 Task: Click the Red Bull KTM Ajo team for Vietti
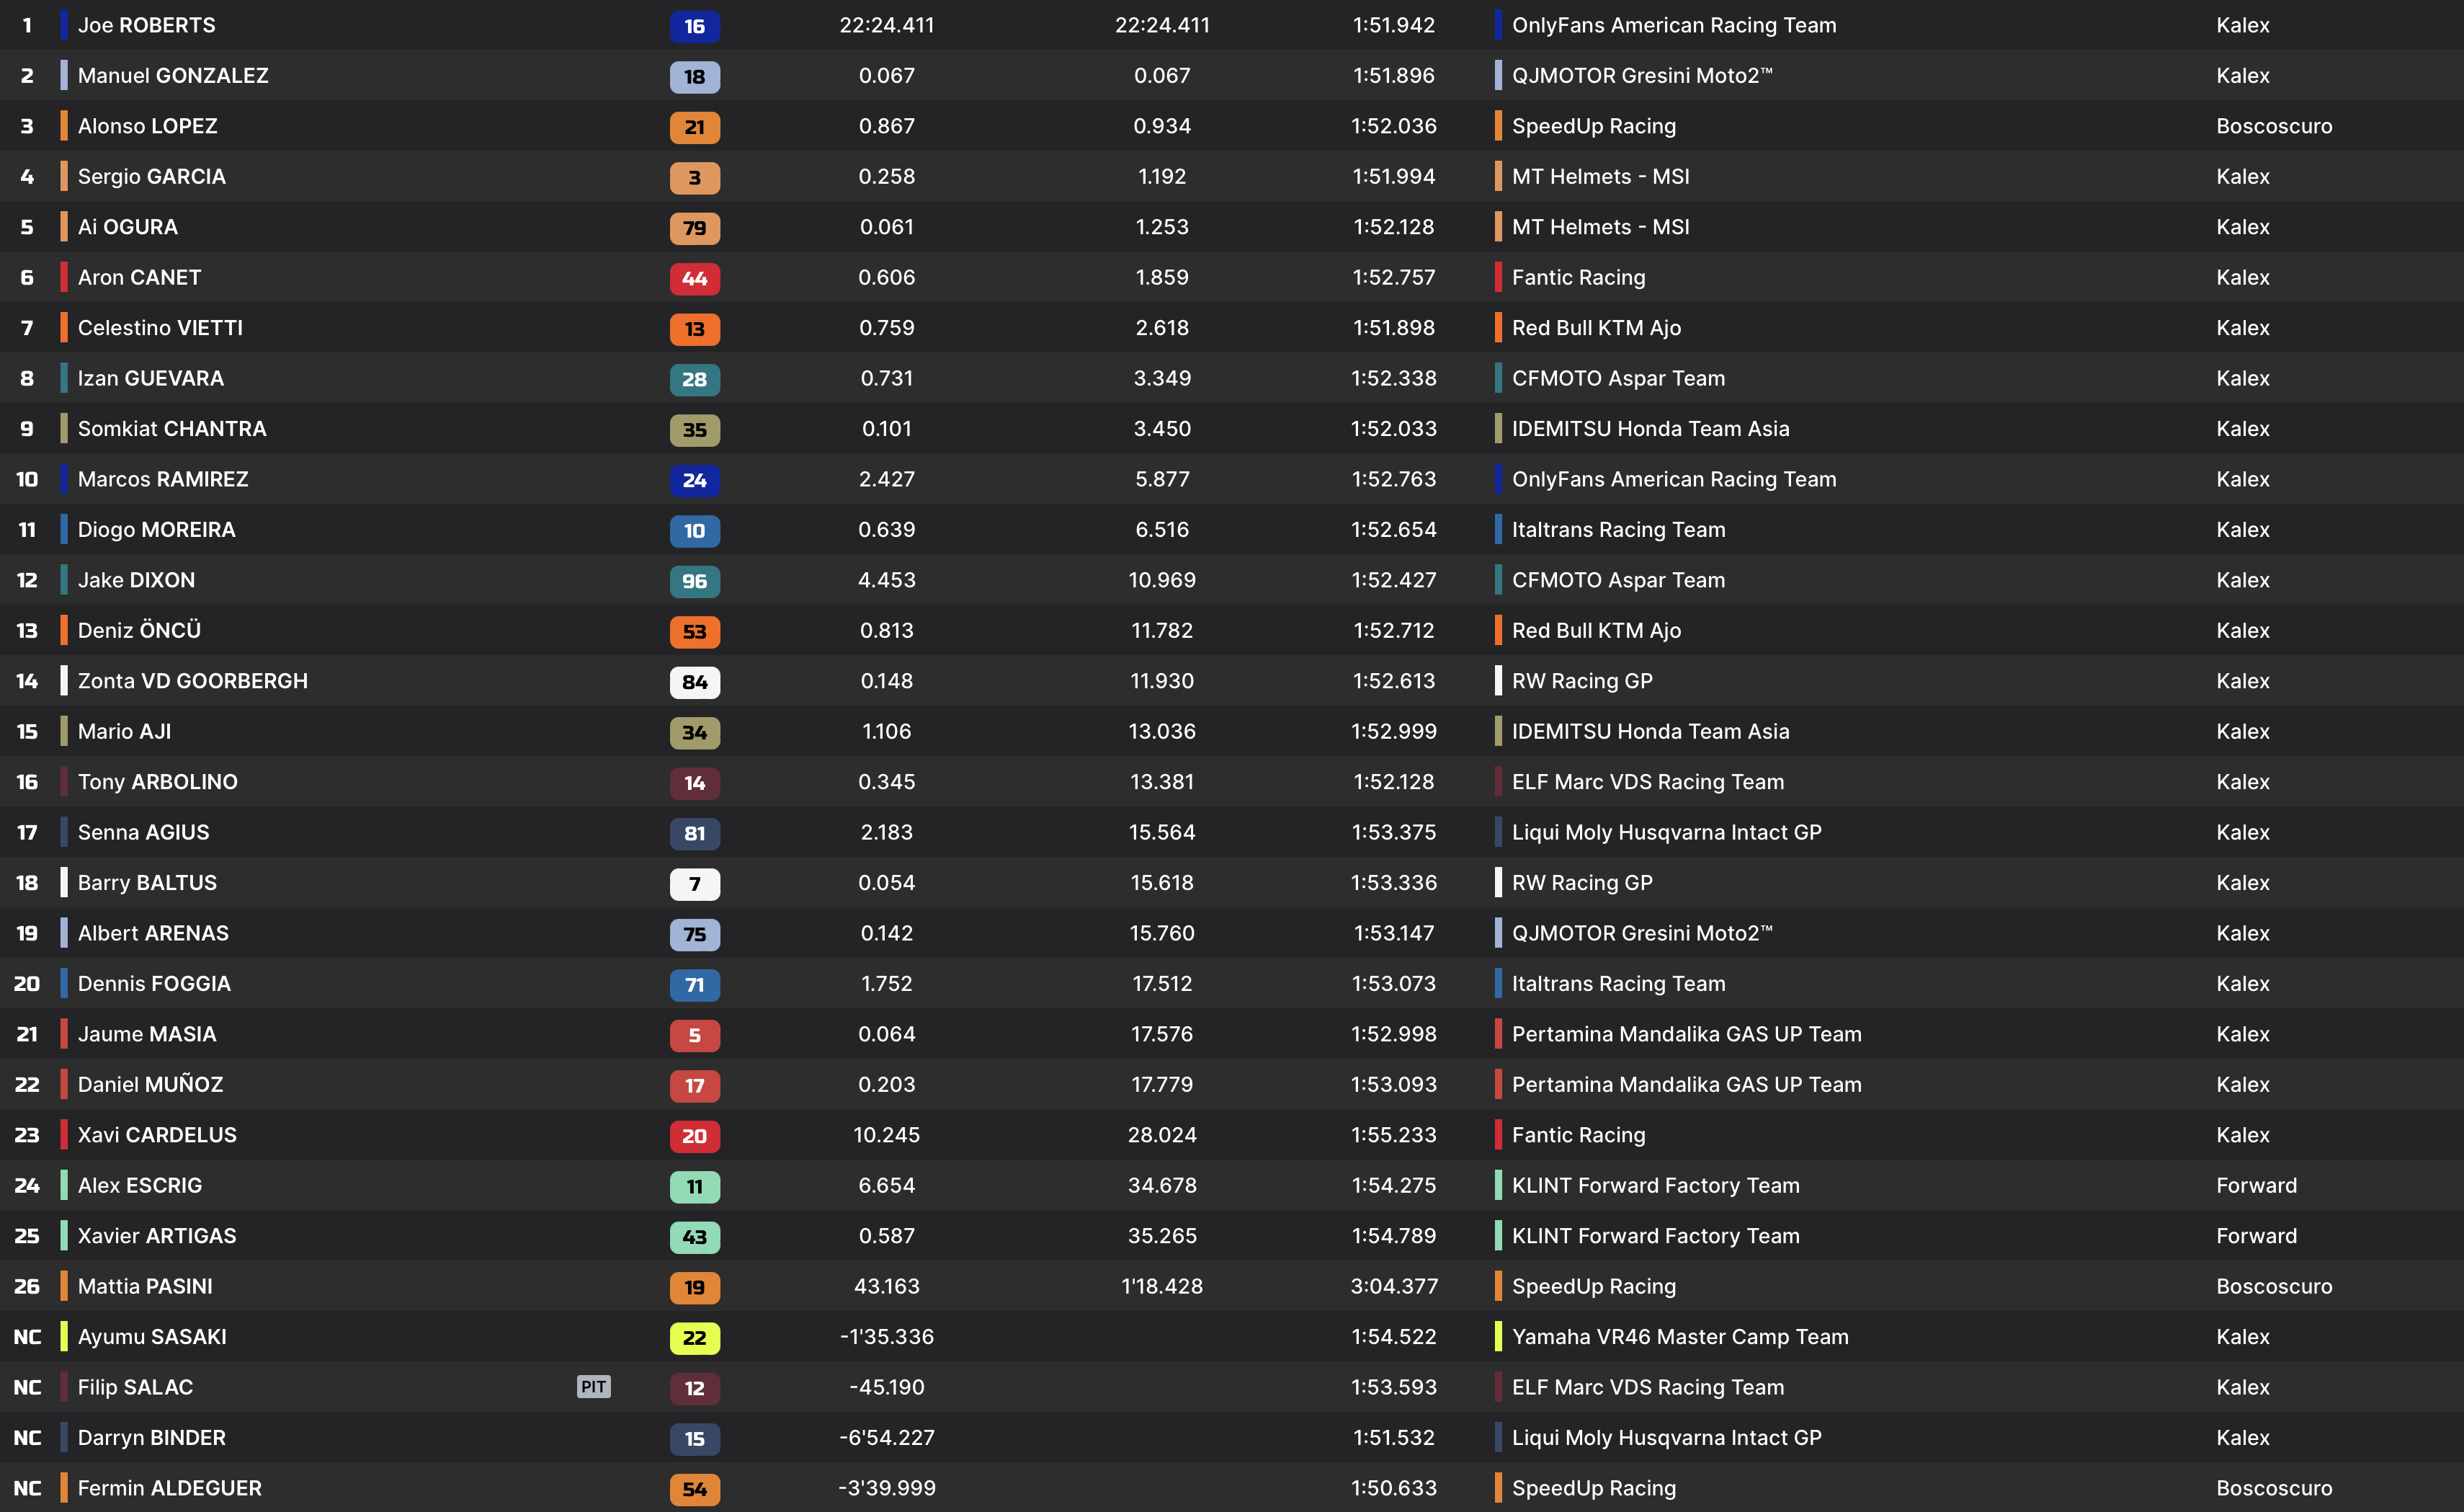[x=1596, y=328]
